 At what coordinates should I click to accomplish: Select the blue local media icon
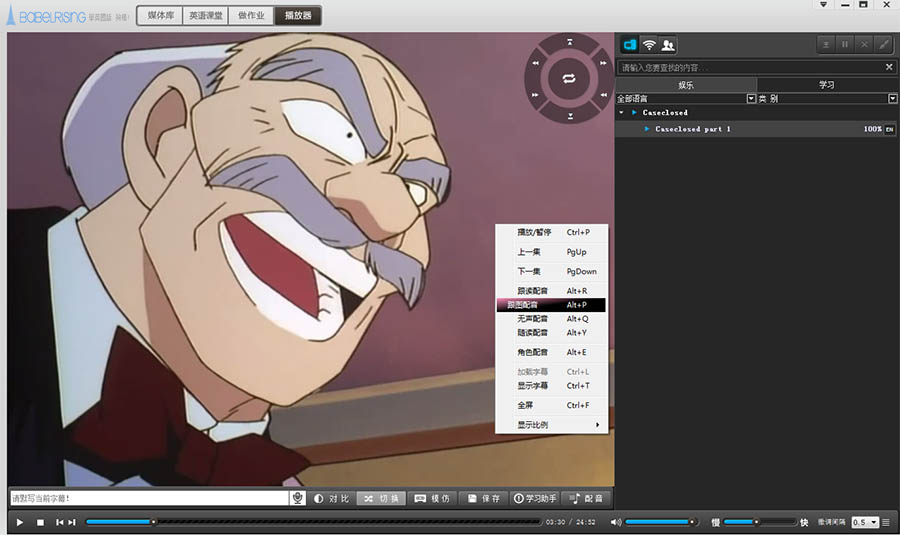point(630,45)
